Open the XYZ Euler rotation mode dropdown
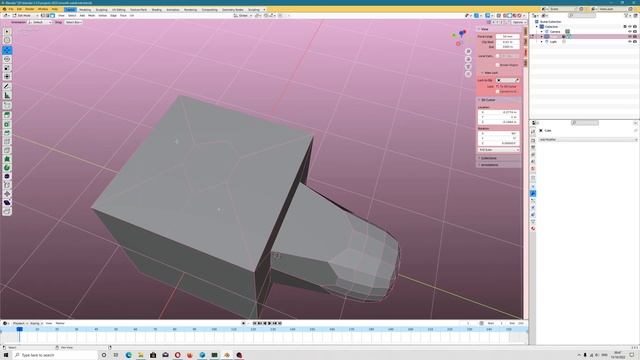Image resolution: width=640 pixels, height=360 pixels. [x=499, y=150]
